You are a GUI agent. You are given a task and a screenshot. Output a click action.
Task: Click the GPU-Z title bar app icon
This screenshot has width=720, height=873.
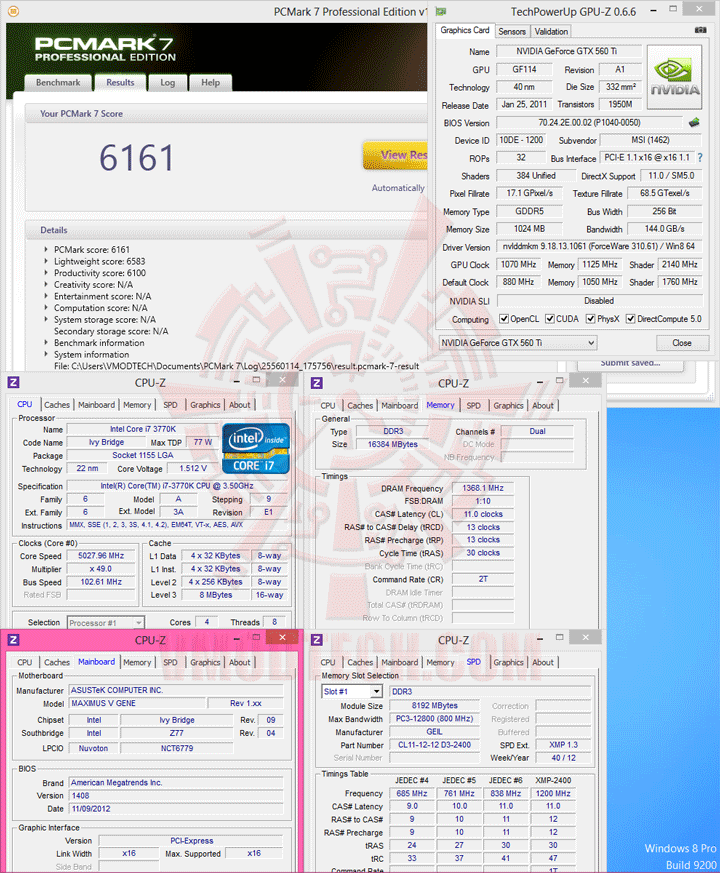pos(441,11)
